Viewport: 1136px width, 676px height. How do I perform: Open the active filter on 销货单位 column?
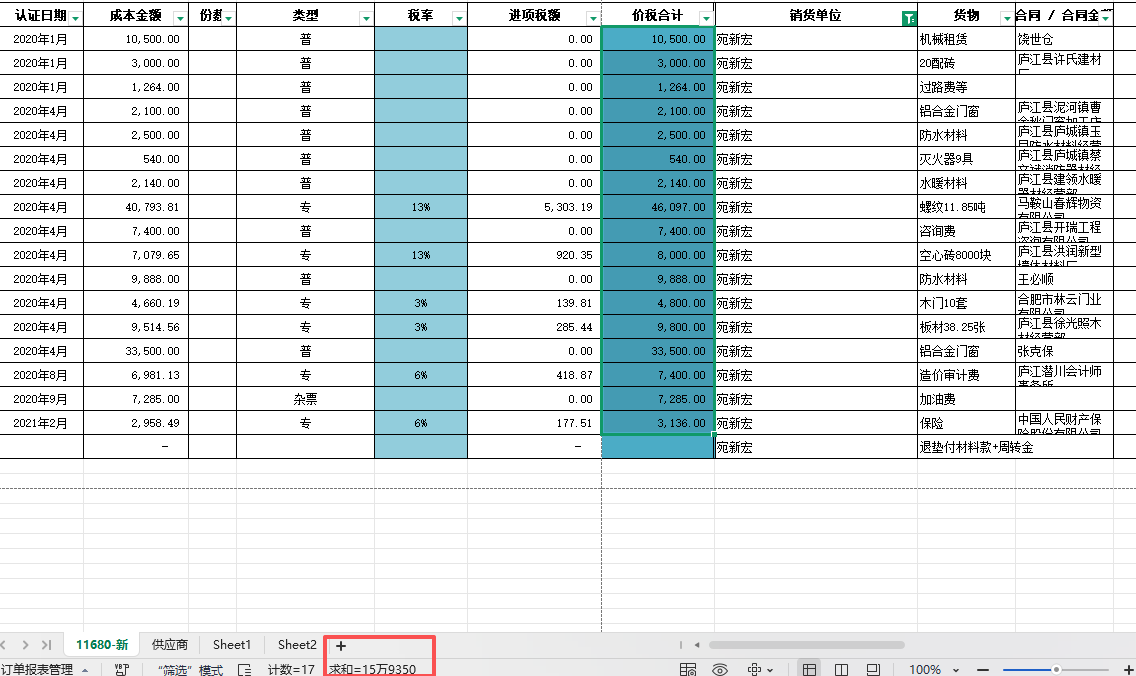point(908,18)
